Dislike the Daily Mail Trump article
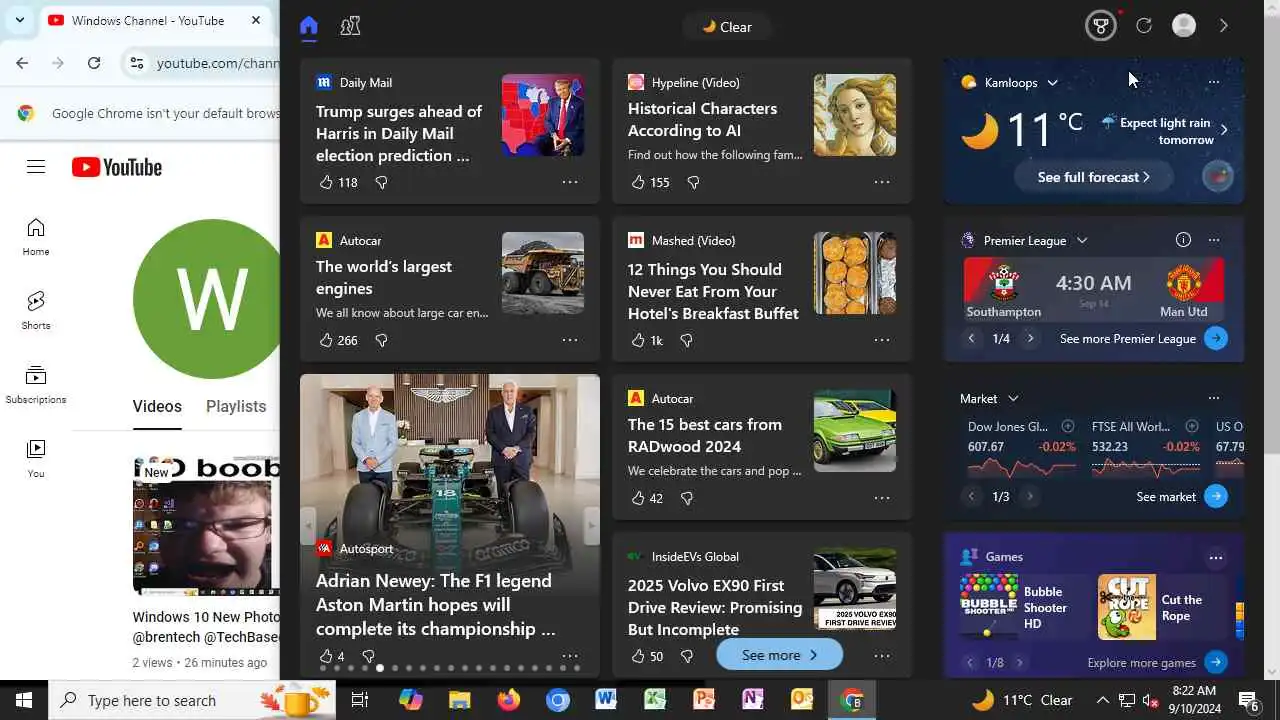This screenshot has width=1280, height=720. pos(381,182)
